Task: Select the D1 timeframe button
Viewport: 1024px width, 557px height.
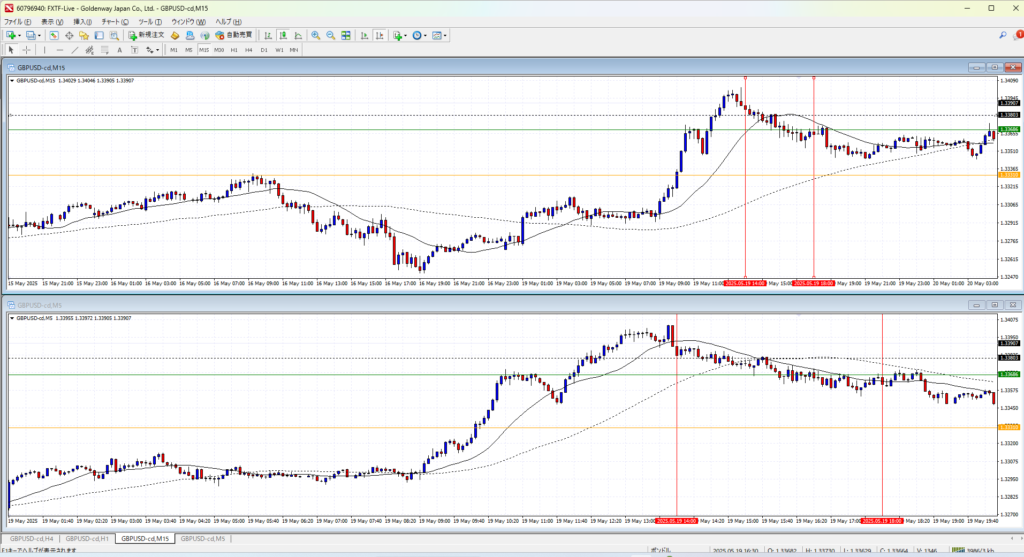Action: [x=264, y=50]
